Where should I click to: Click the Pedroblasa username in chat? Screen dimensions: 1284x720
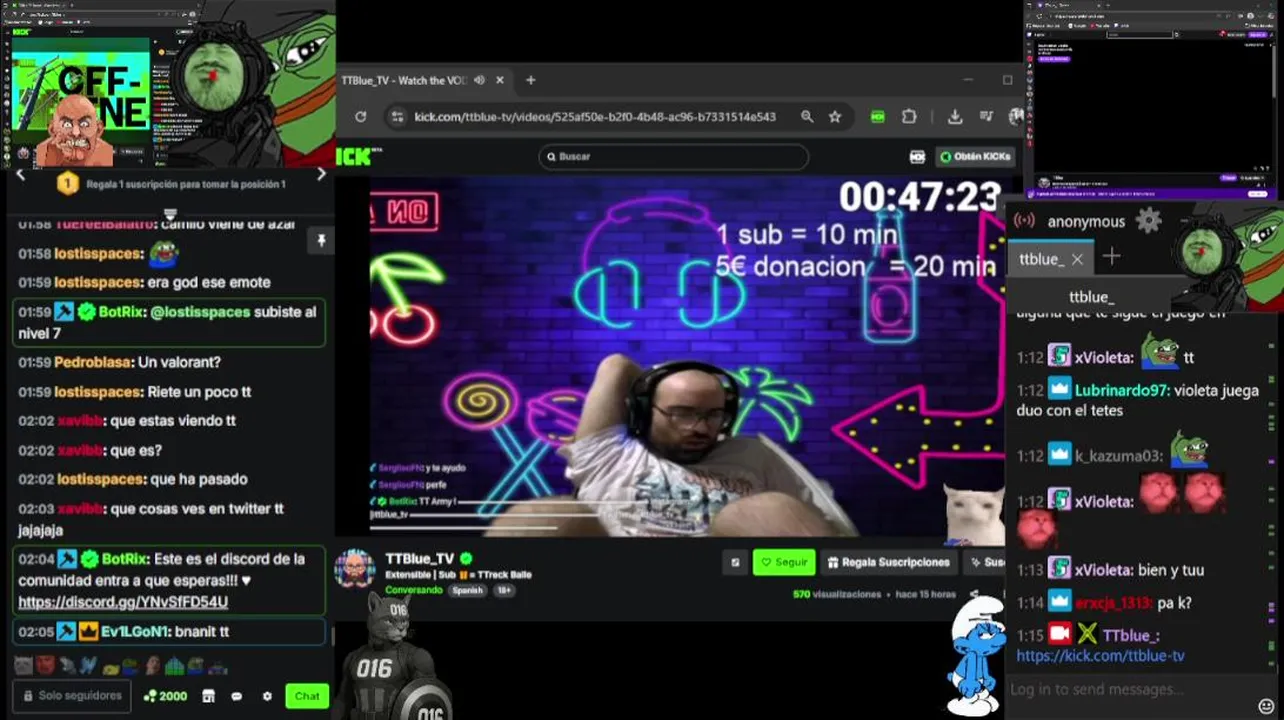point(93,362)
